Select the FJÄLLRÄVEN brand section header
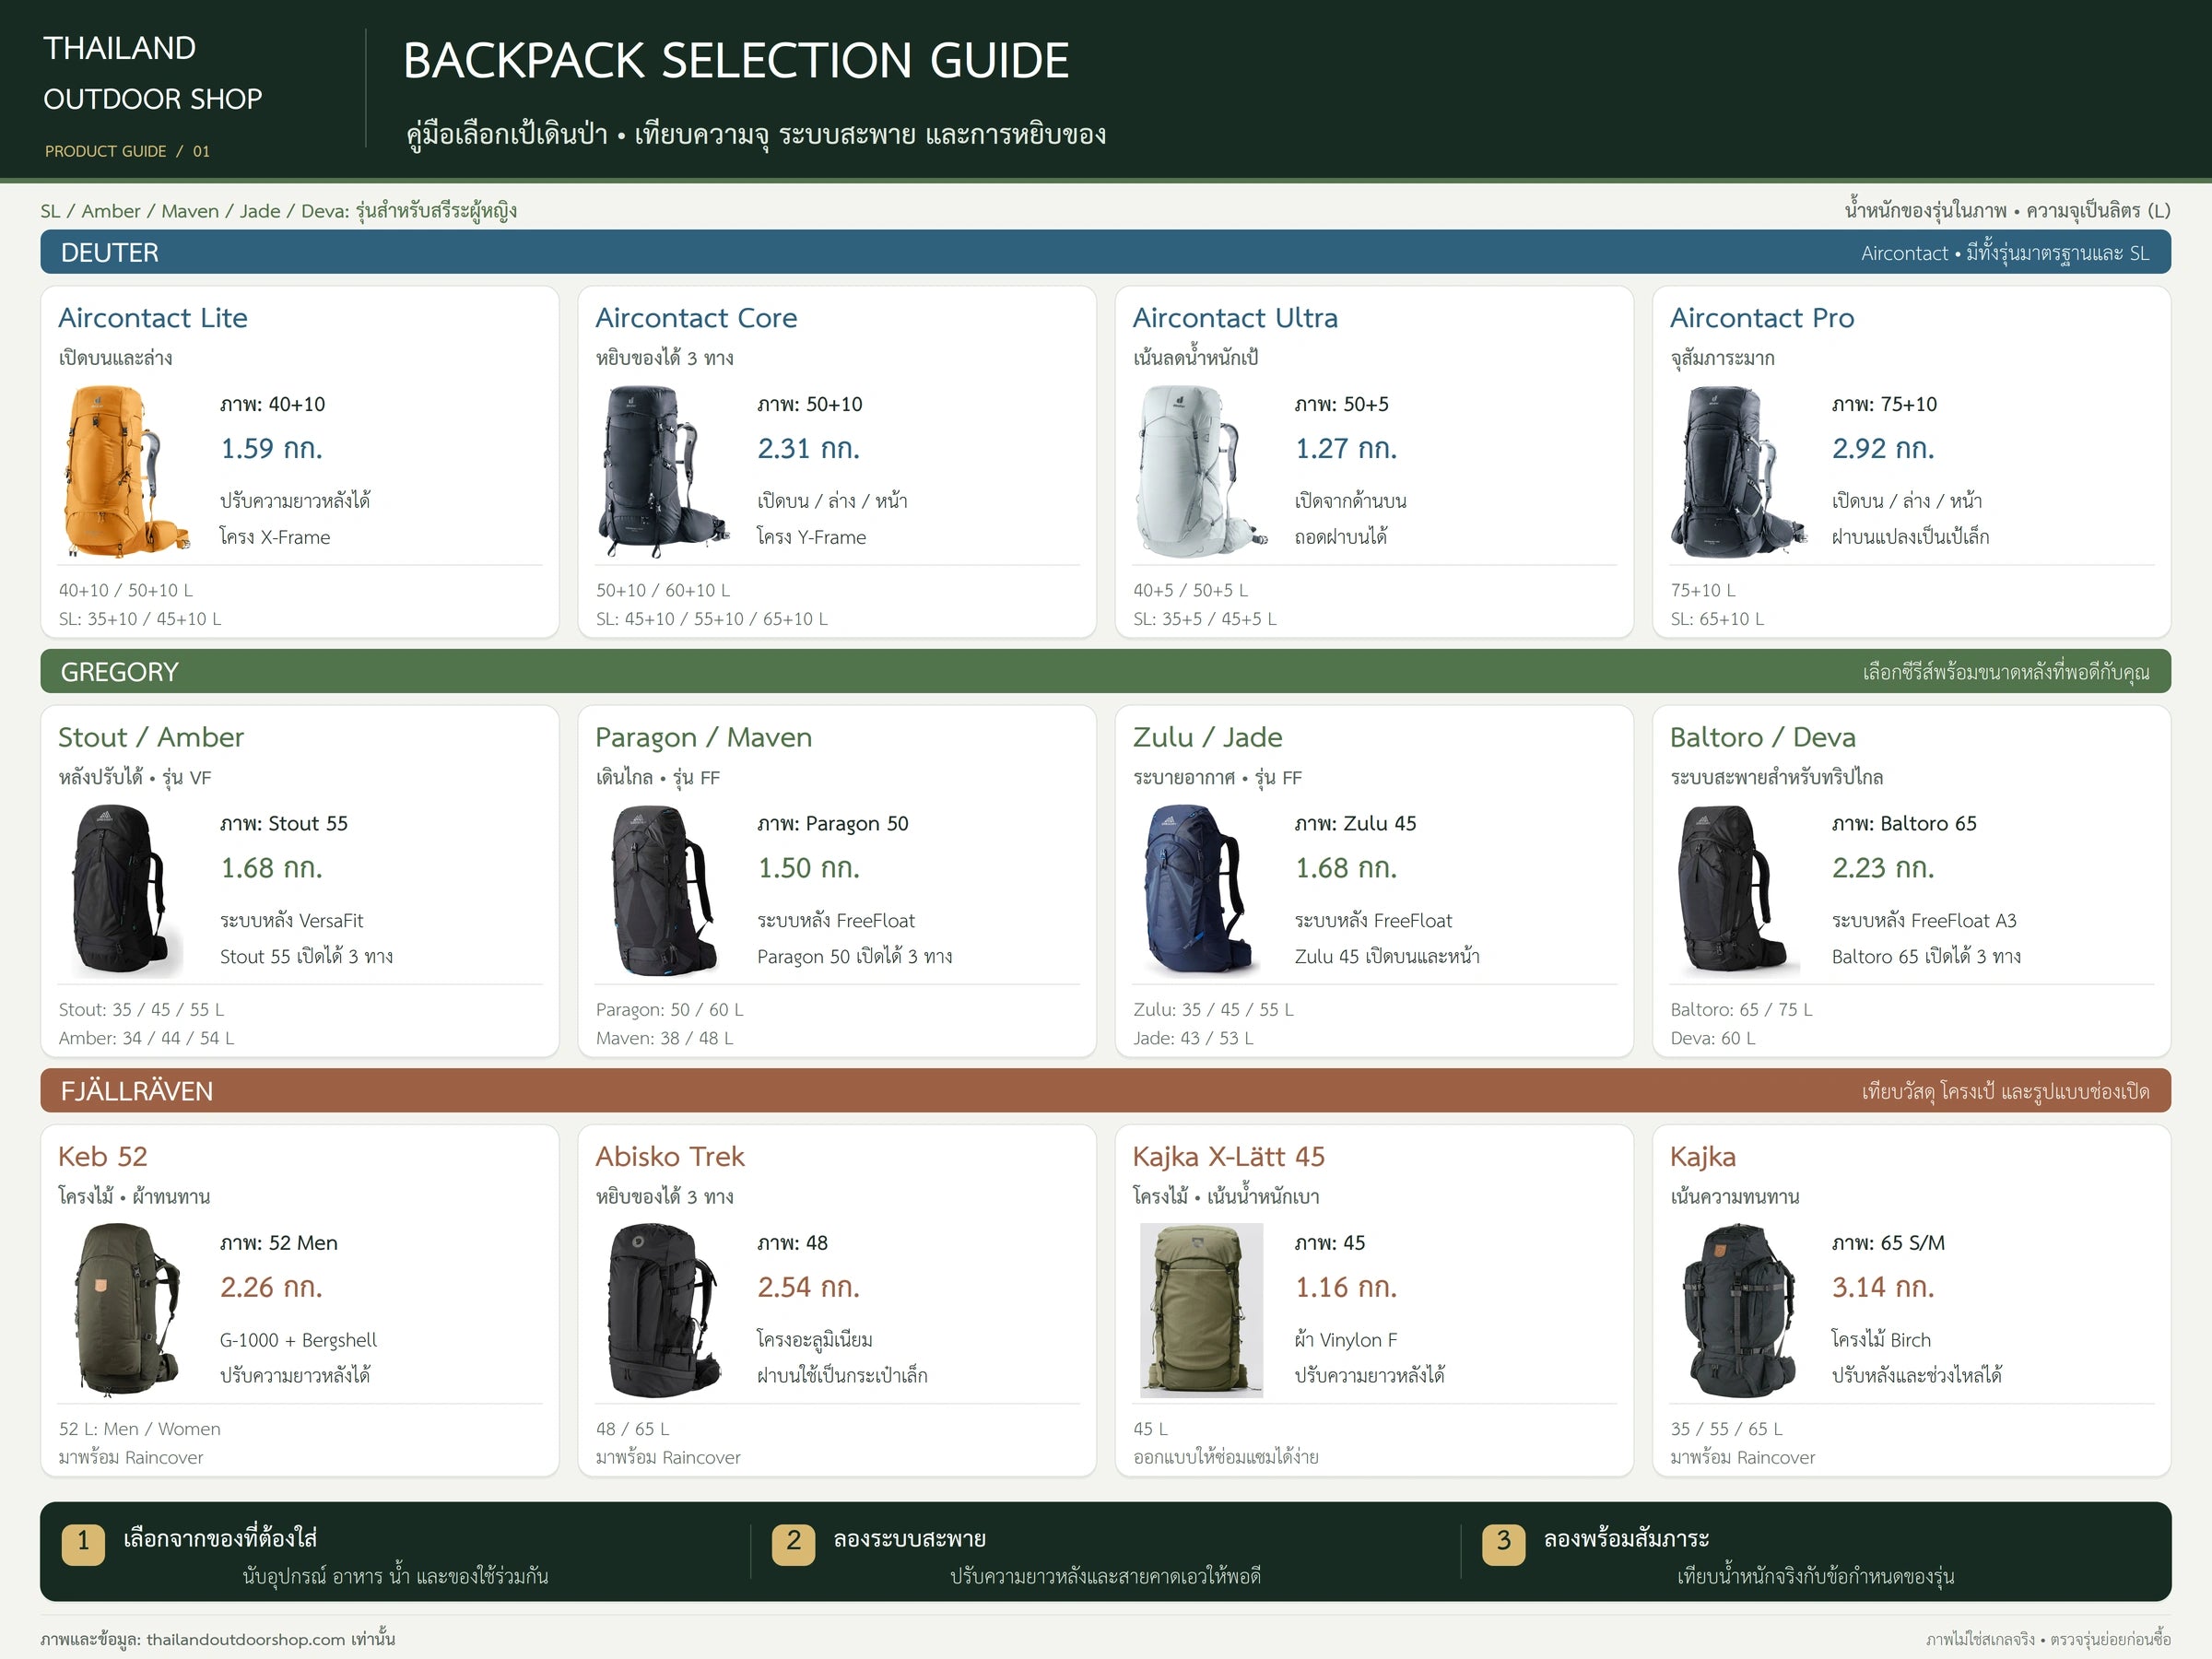This screenshot has width=2212, height=1659. 1105,1090
